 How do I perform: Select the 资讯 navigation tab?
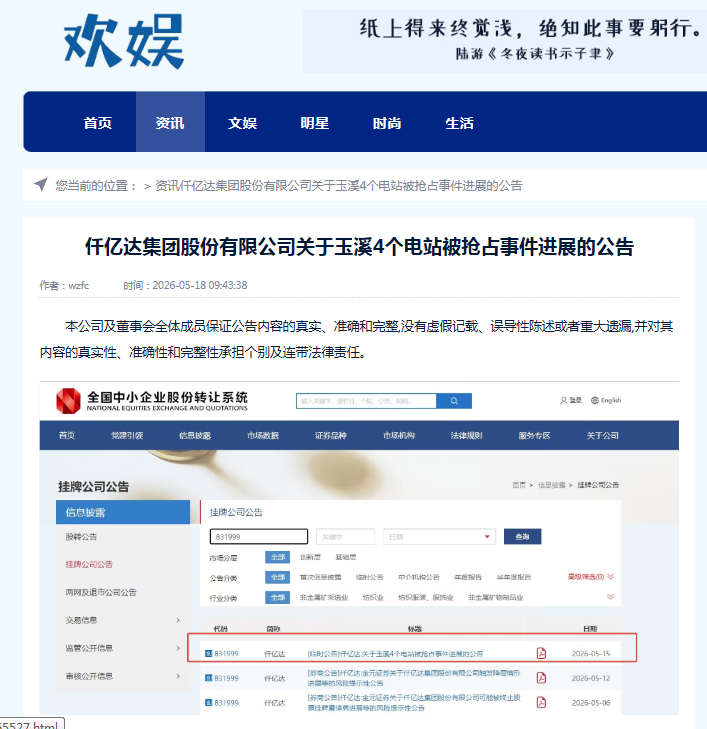click(170, 123)
